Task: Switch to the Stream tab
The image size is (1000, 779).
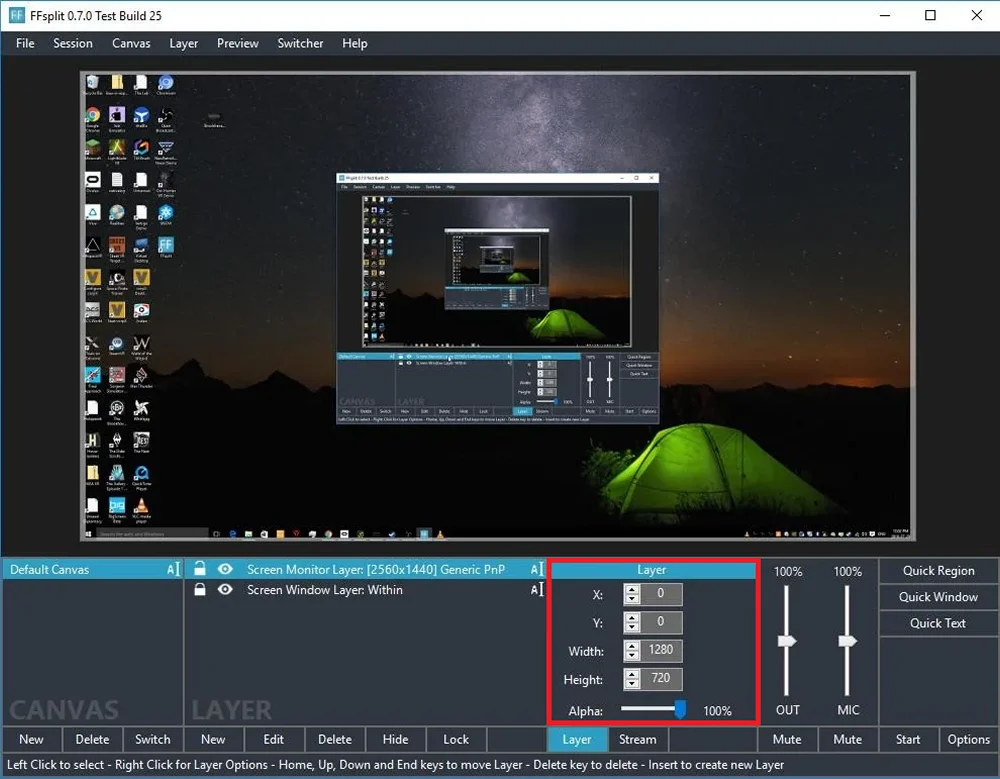Action: point(637,740)
